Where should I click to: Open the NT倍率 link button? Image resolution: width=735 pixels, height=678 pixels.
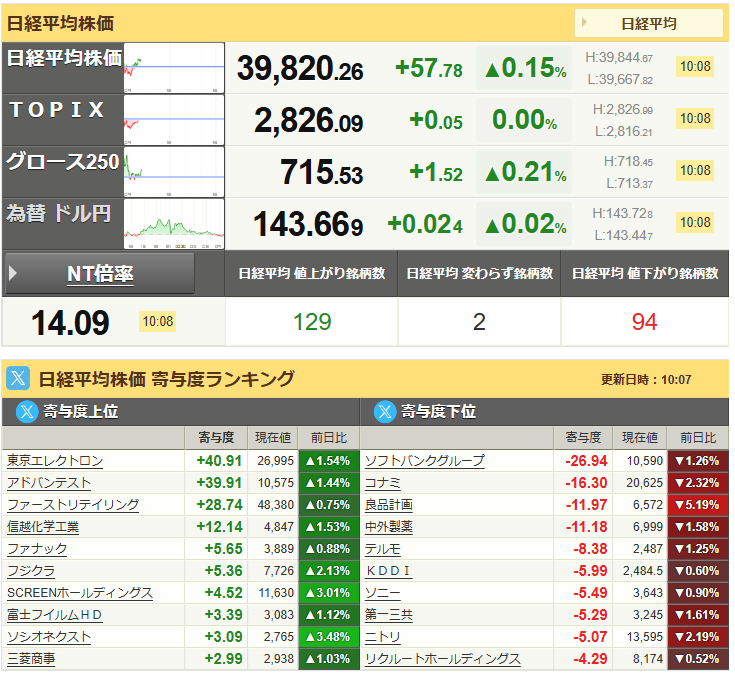pyautogui.click(x=100, y=273)
